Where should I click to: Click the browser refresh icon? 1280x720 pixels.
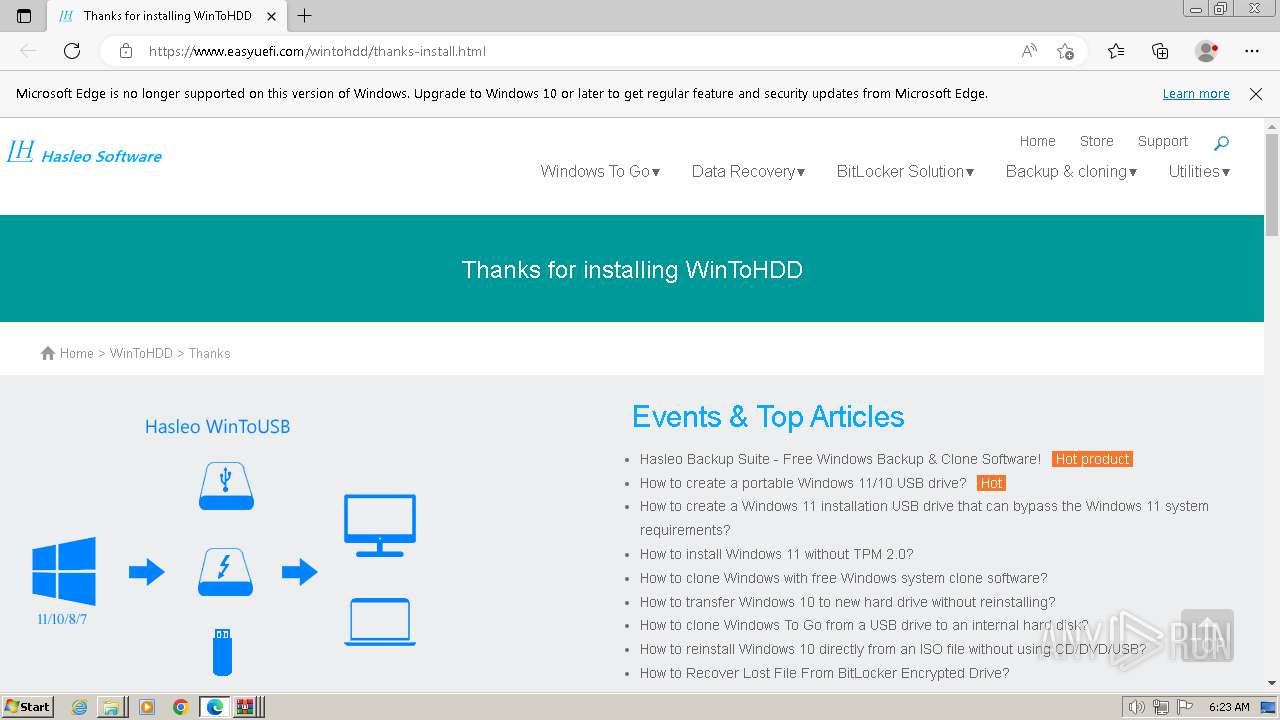point(72,51)
